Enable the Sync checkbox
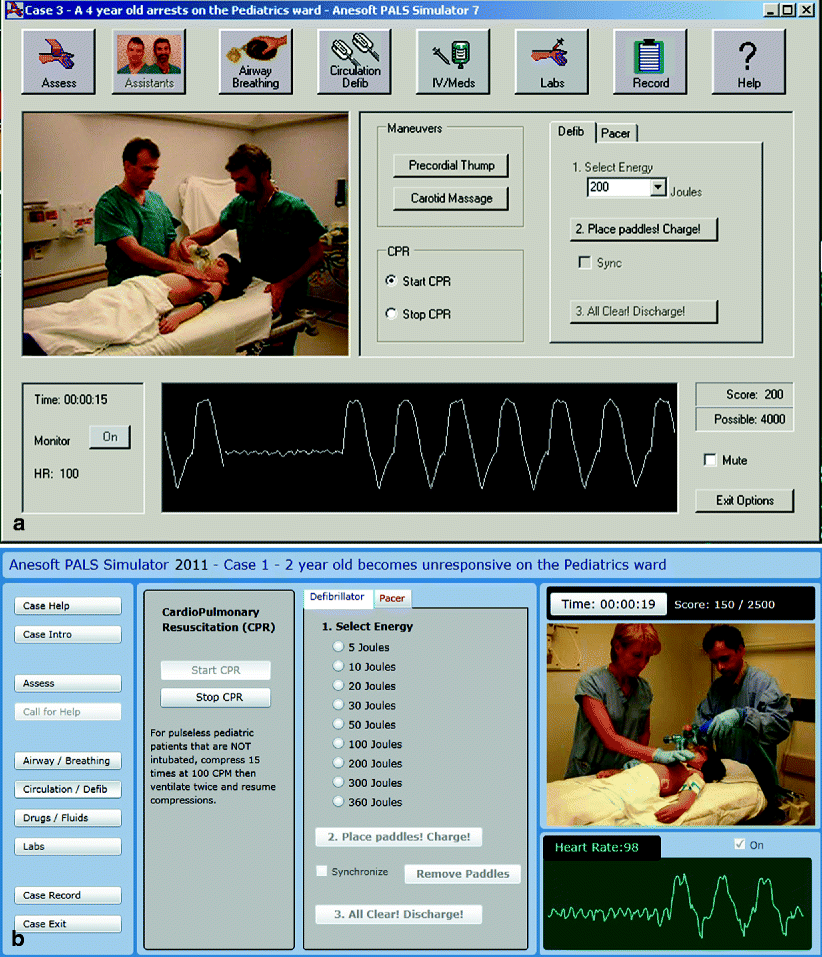 (x=585, y=263)
